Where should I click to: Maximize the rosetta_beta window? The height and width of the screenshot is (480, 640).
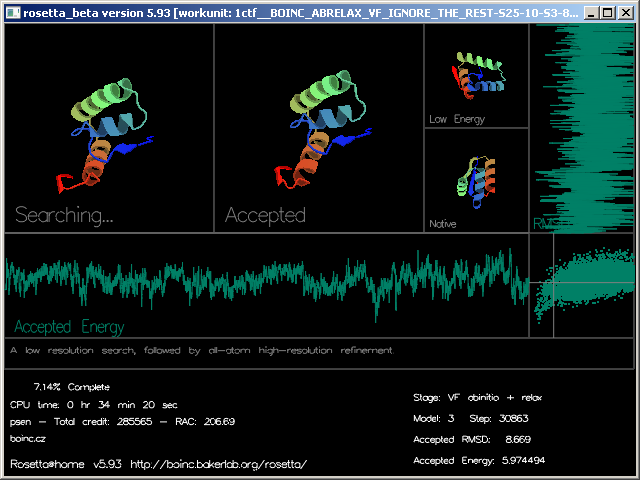coord(608,13)
